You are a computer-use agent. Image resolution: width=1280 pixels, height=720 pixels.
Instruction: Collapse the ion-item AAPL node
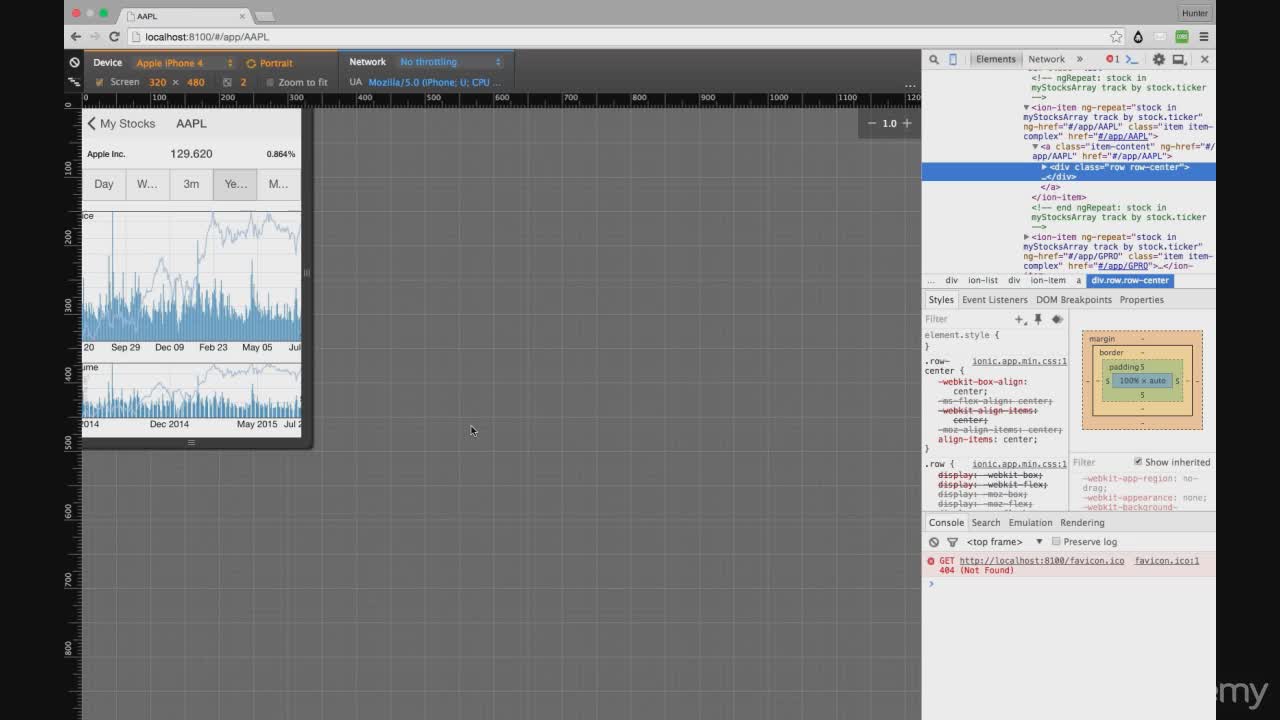[1026, 107]
